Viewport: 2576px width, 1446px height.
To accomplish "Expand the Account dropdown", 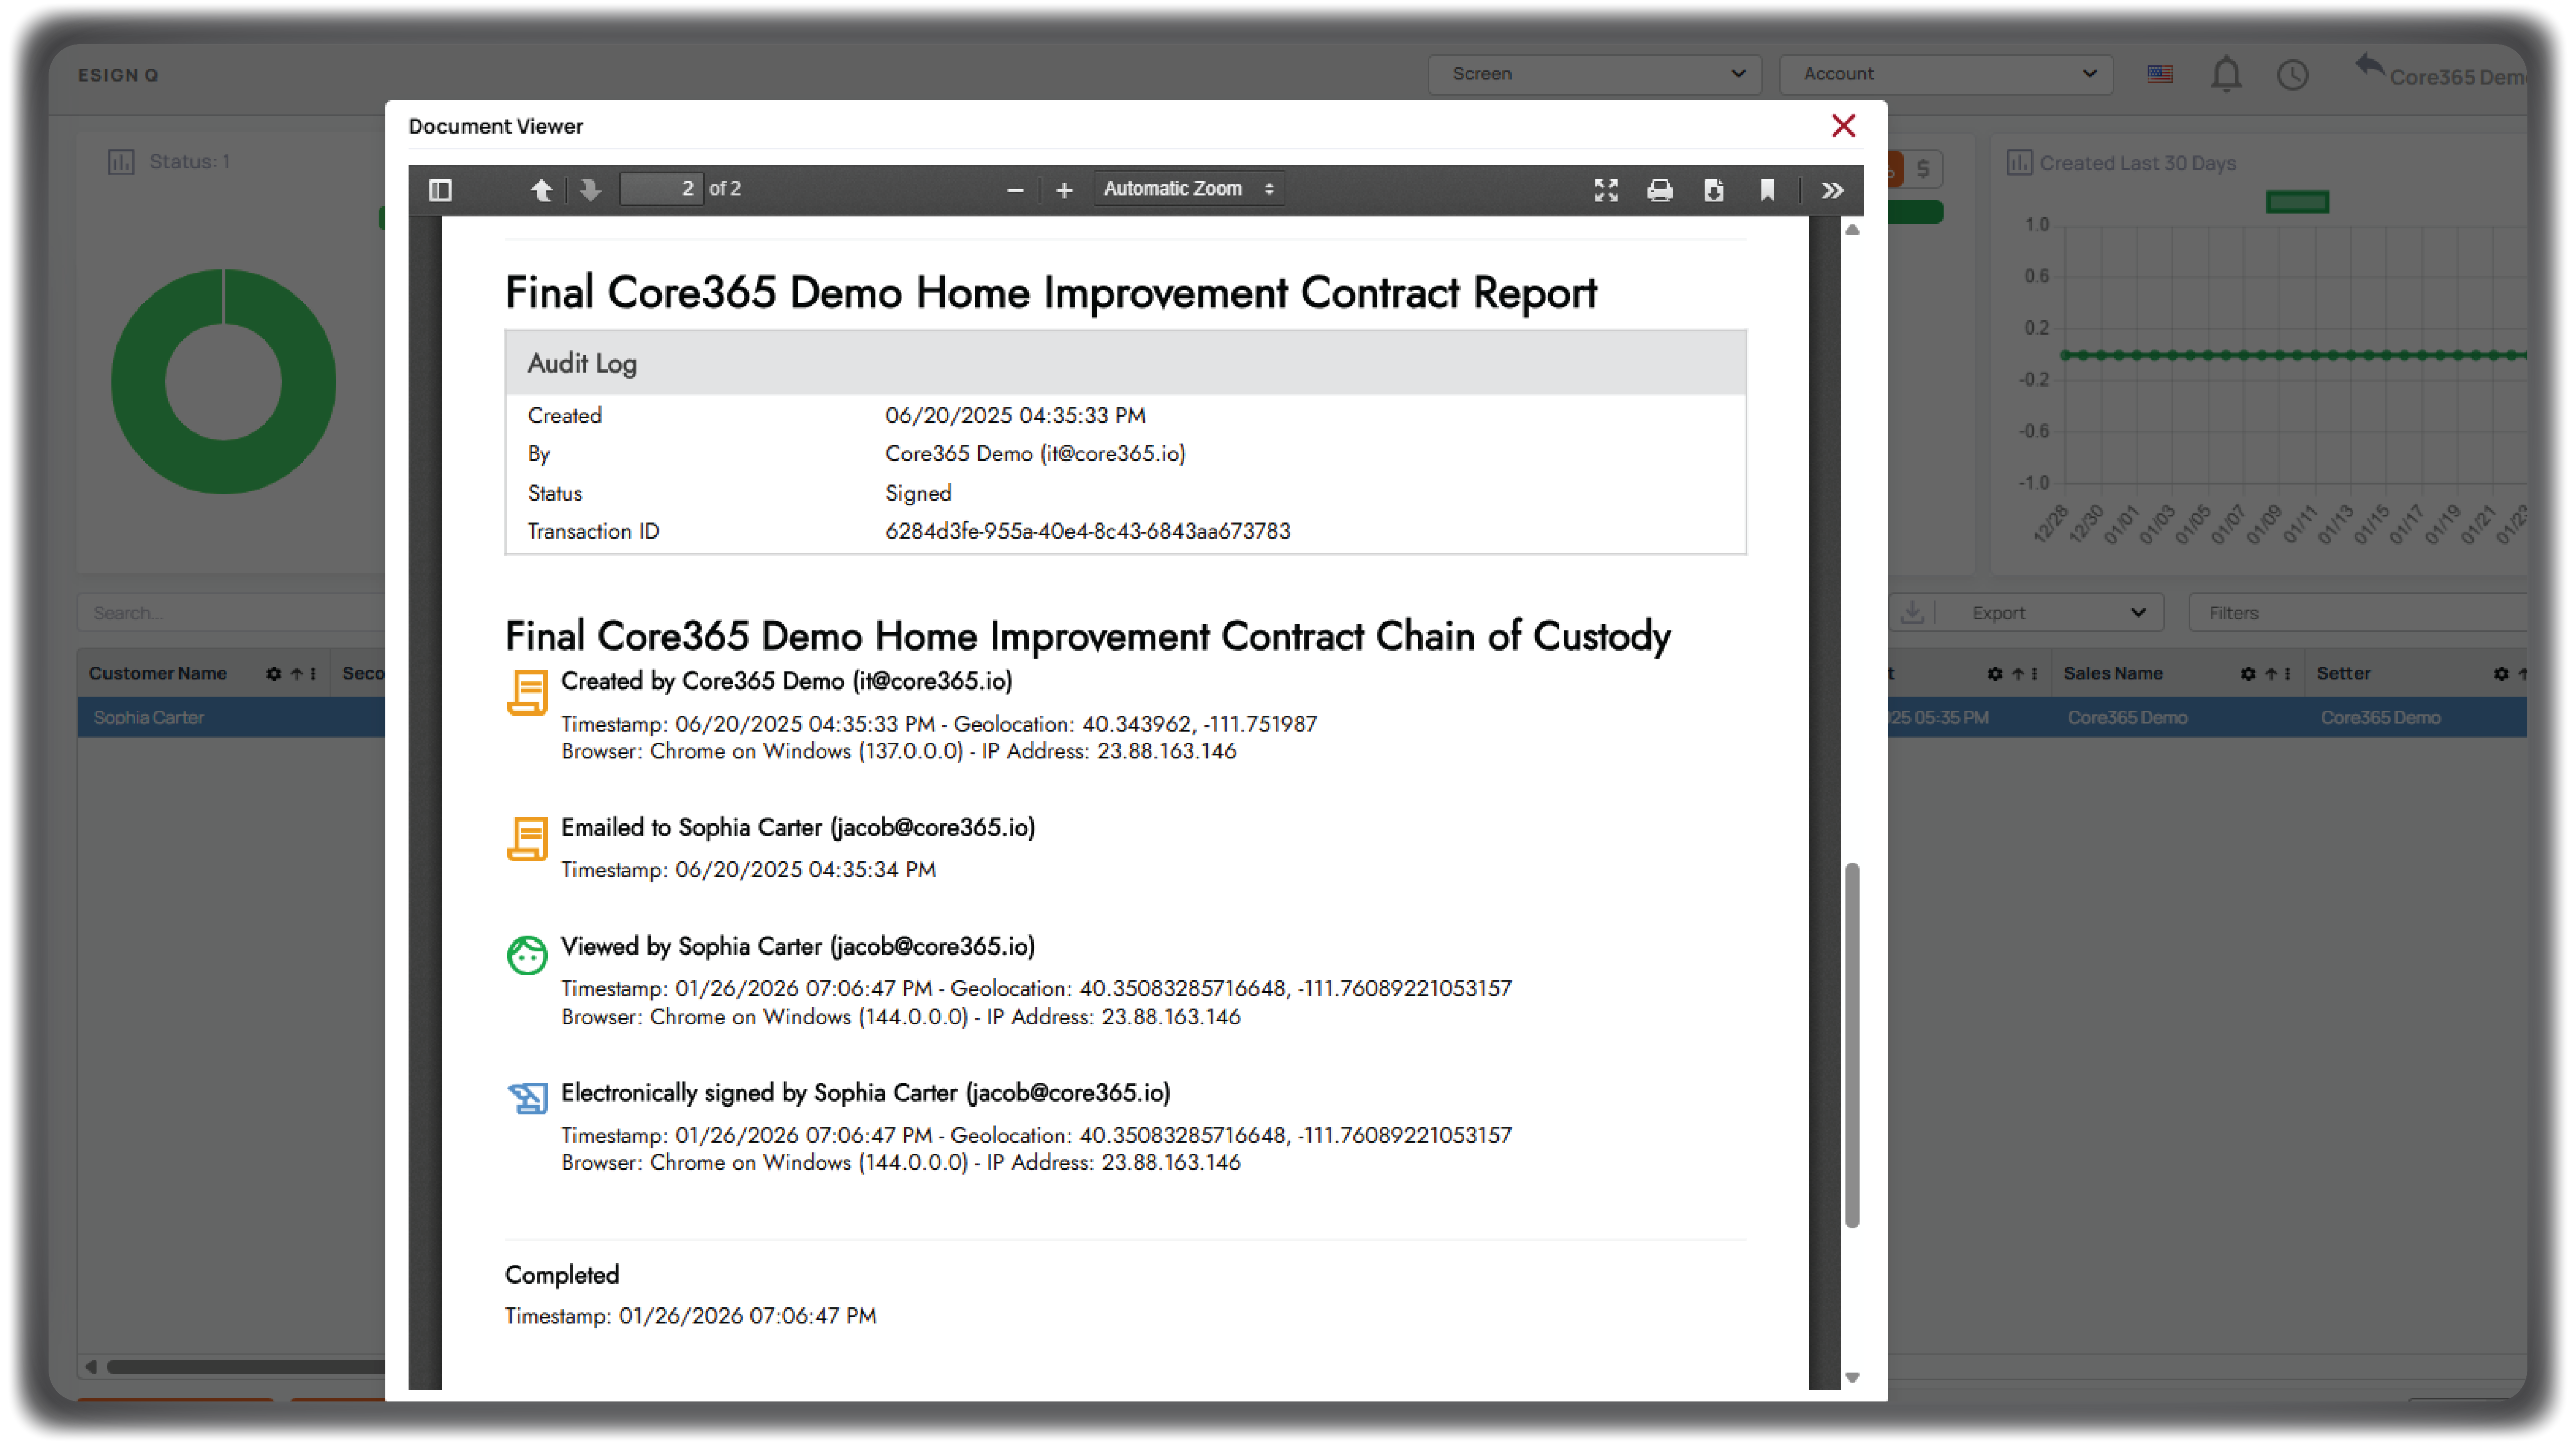I will click(1946, 74).
